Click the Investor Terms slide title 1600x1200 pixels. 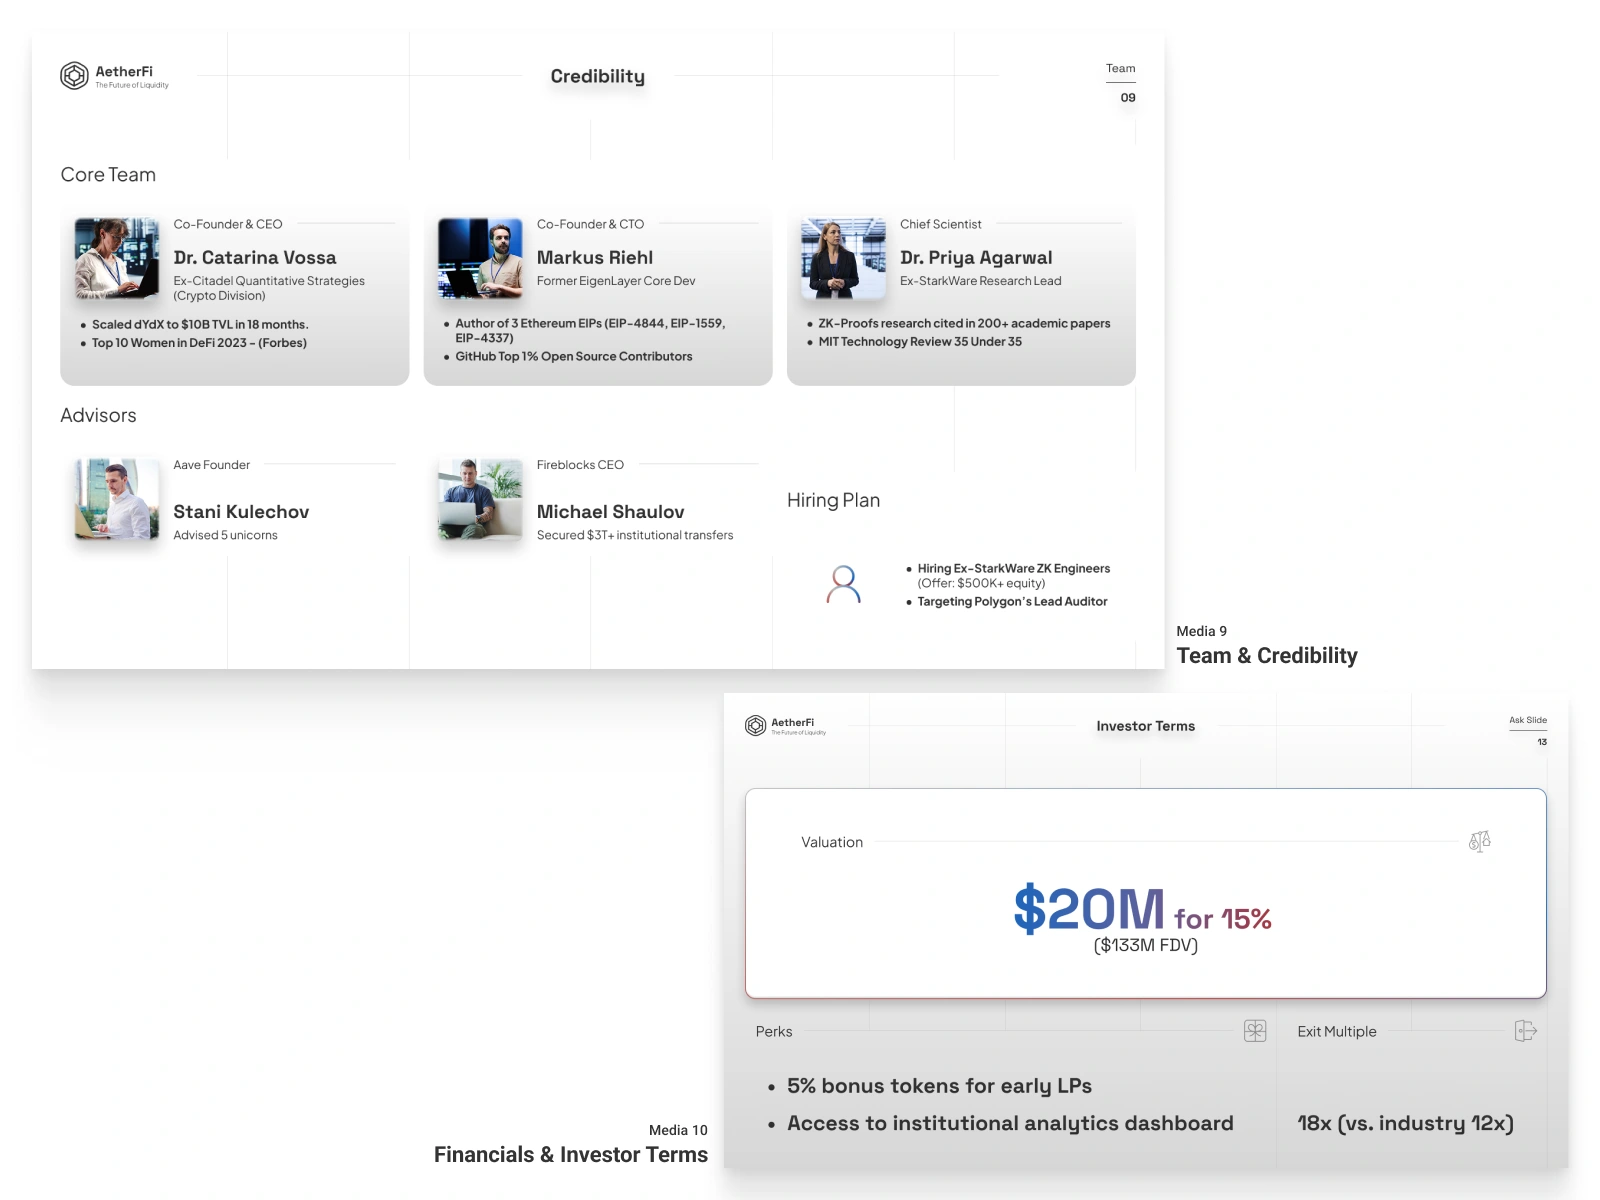pos(1146,726)
